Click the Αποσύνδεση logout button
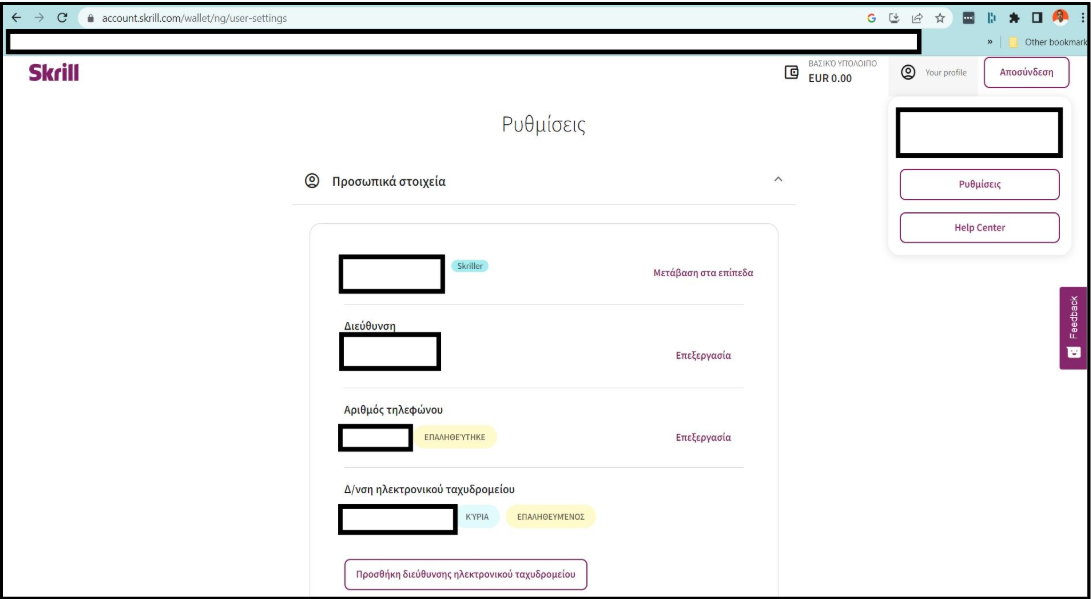 pyautogui.click(x=1026, y=73)
